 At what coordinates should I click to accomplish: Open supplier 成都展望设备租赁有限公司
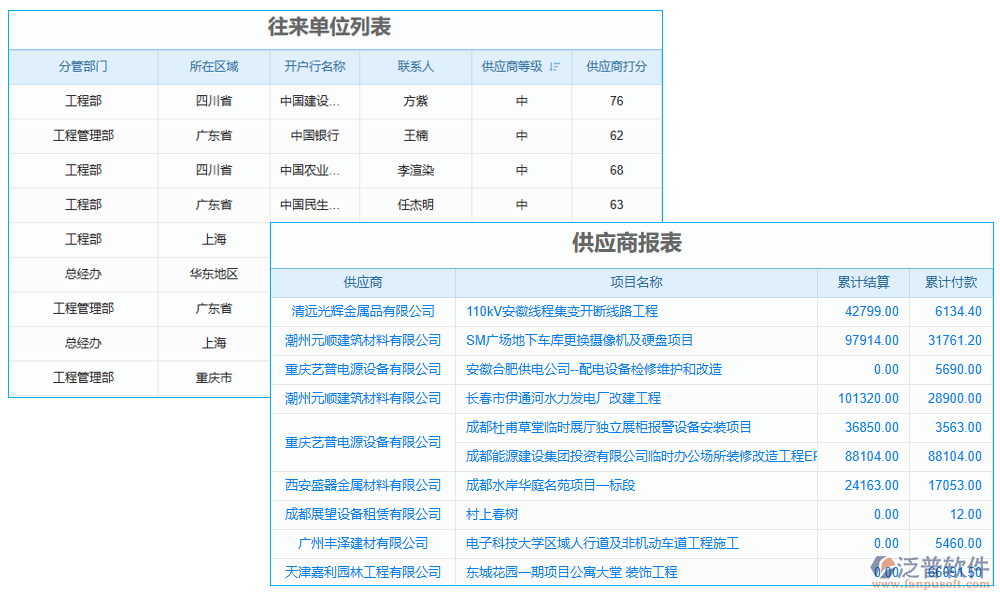point(364,514)
